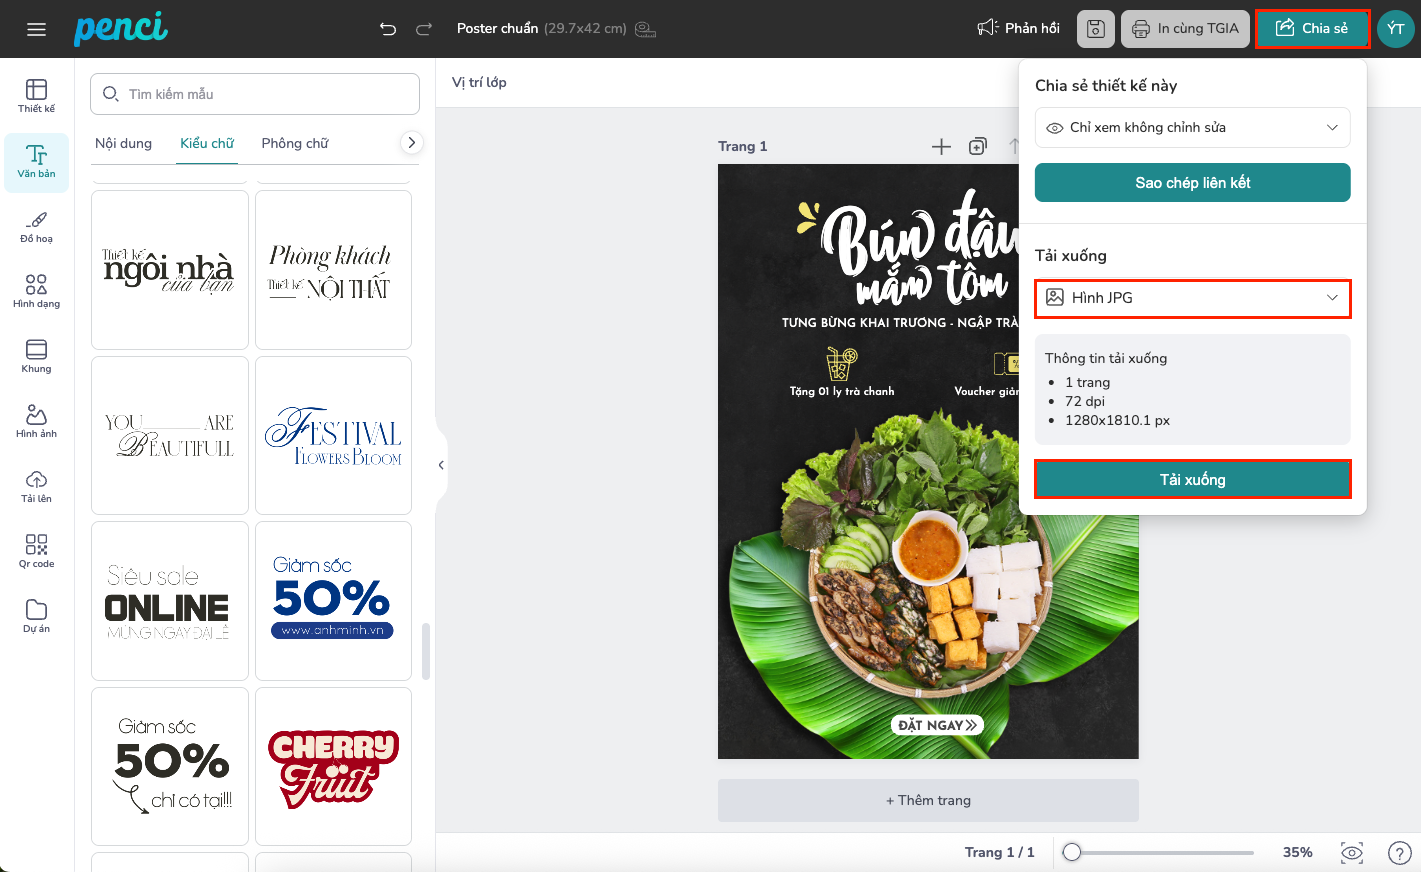Switch to the Phông chữ tab
Screen dimensions: 1421x872
(x=295, y=143)
